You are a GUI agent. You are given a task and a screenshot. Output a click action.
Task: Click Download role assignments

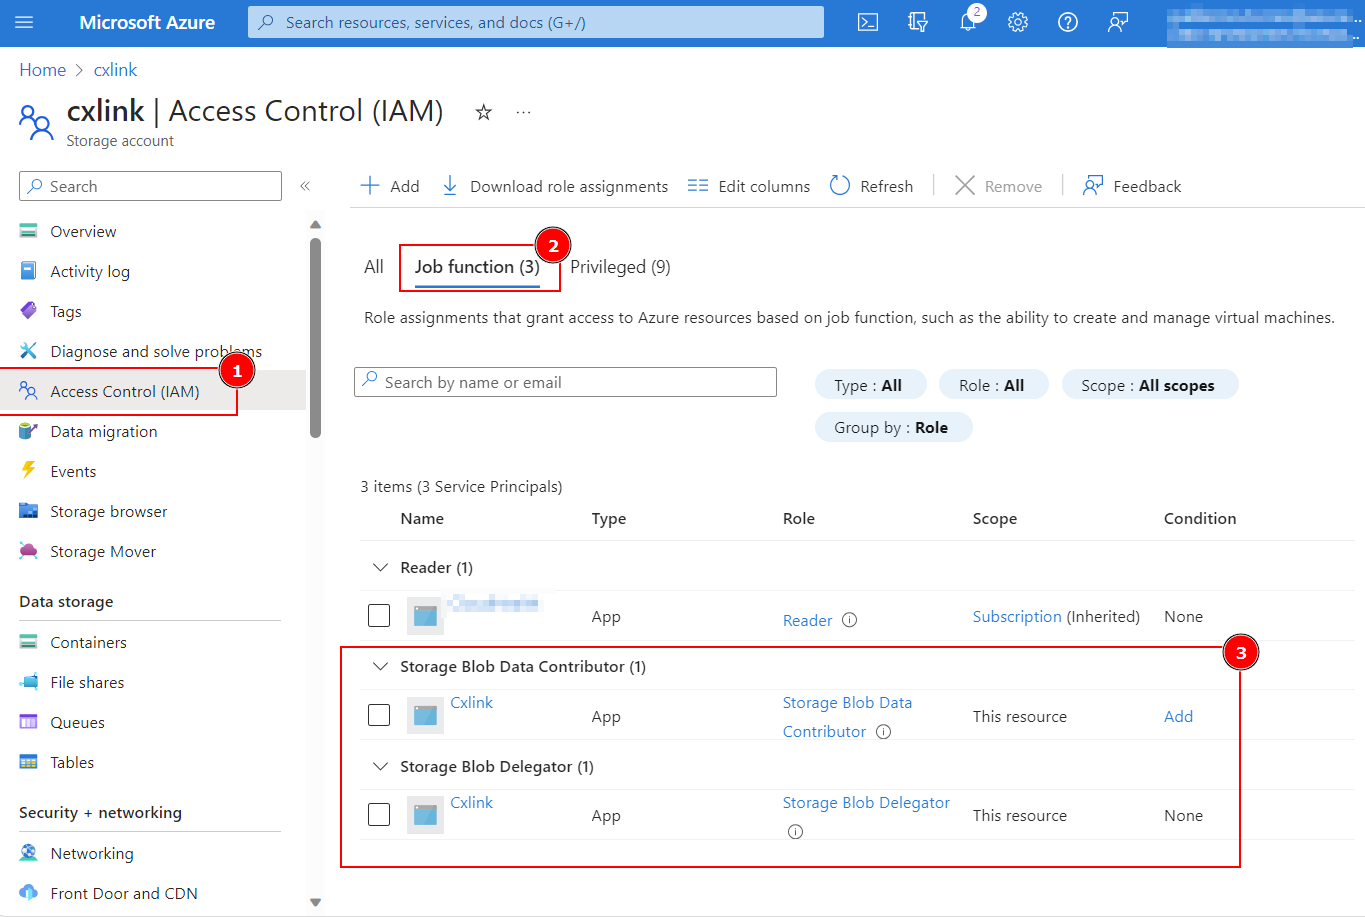tap(555, 186)
